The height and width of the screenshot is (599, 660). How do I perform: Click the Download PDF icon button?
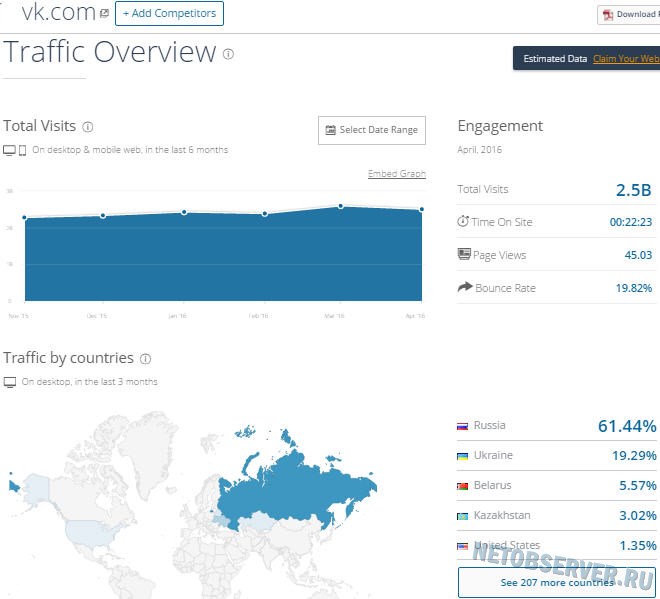click(x=629, y=14)
